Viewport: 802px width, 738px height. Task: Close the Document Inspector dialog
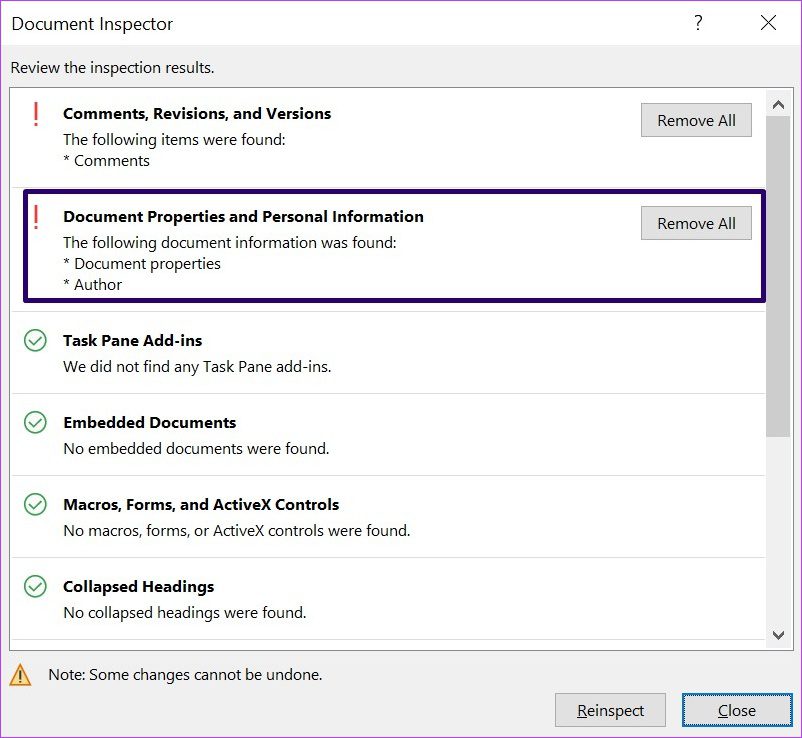coord(737,710)
